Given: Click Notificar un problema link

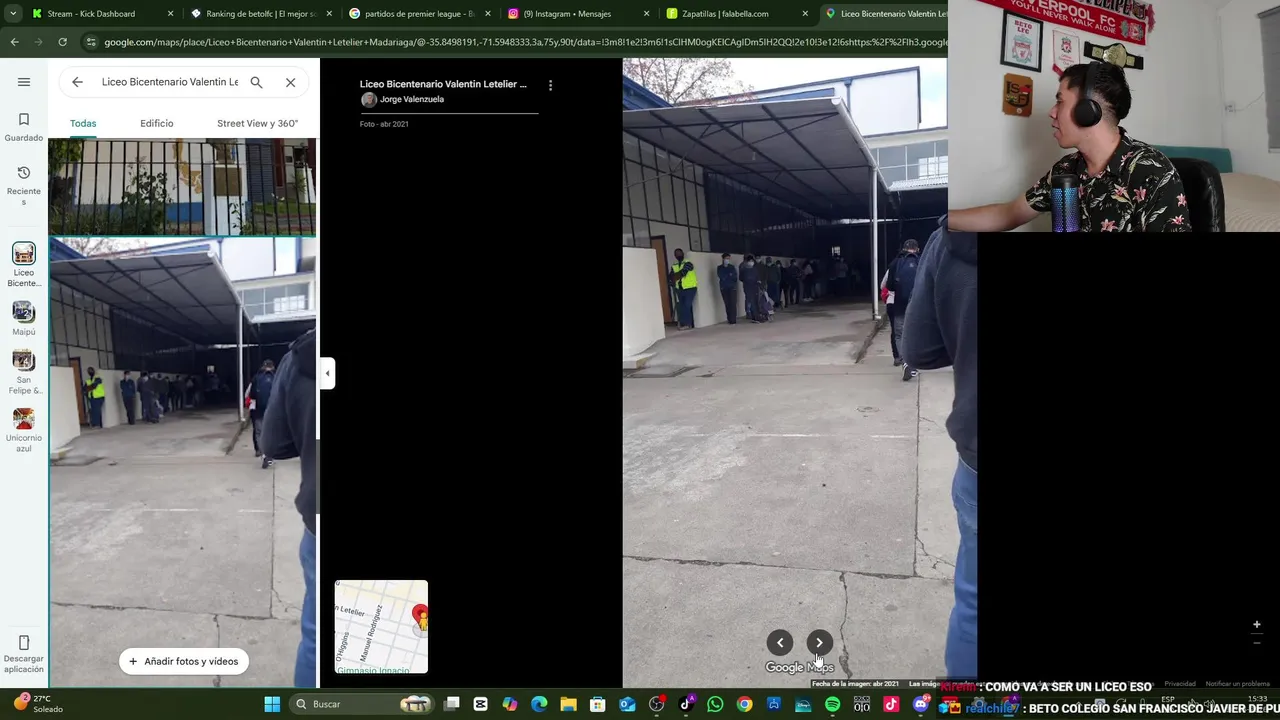Looking at the screenshot, I should coord(1237,684).
